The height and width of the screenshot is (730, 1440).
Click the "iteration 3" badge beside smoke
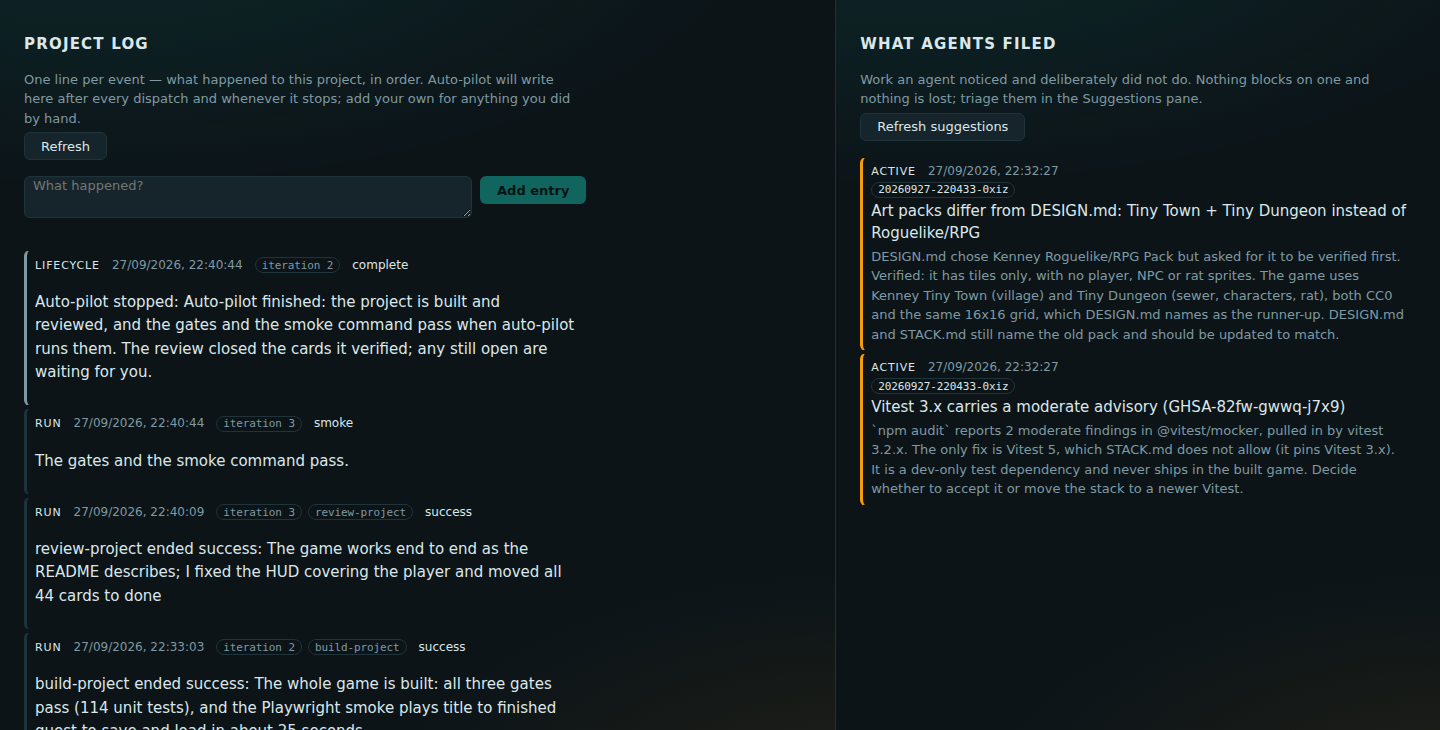tap(259, 423)
